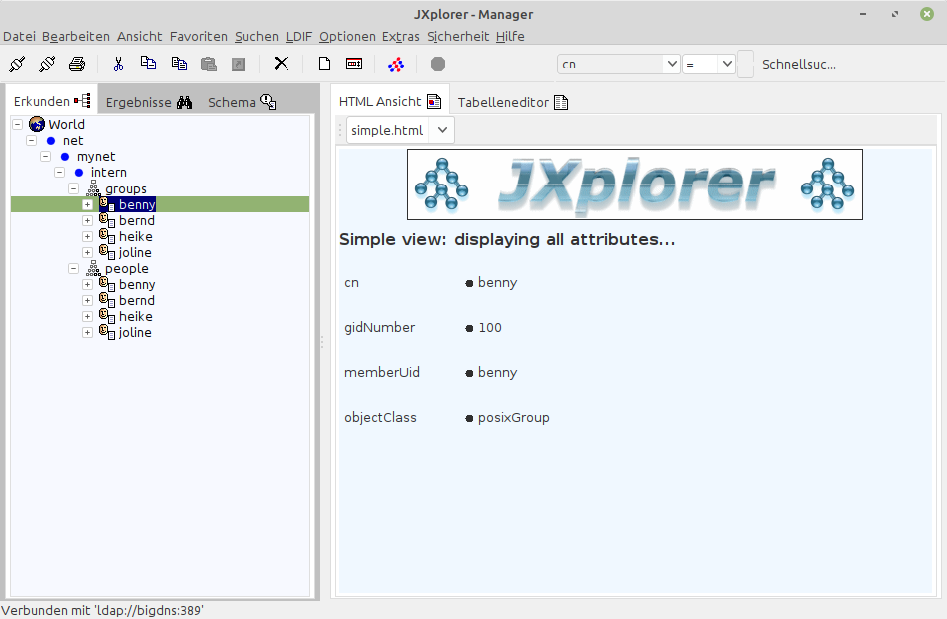The image size is (947, 619).
Task: Select joline entry under people
Action: (x=135, y=332)
